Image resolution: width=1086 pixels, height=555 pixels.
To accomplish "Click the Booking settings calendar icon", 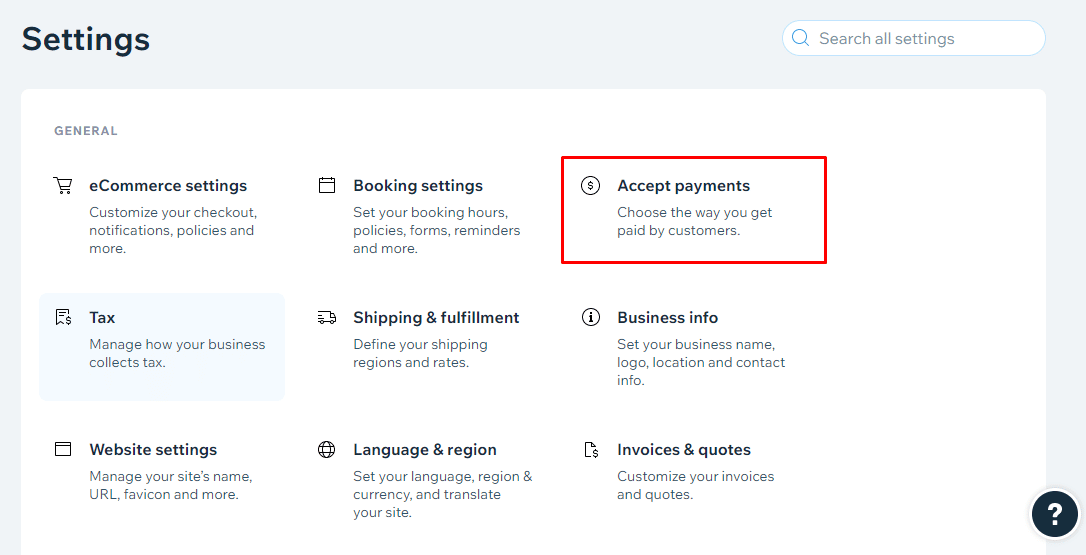I will click(x=327, y=185).
